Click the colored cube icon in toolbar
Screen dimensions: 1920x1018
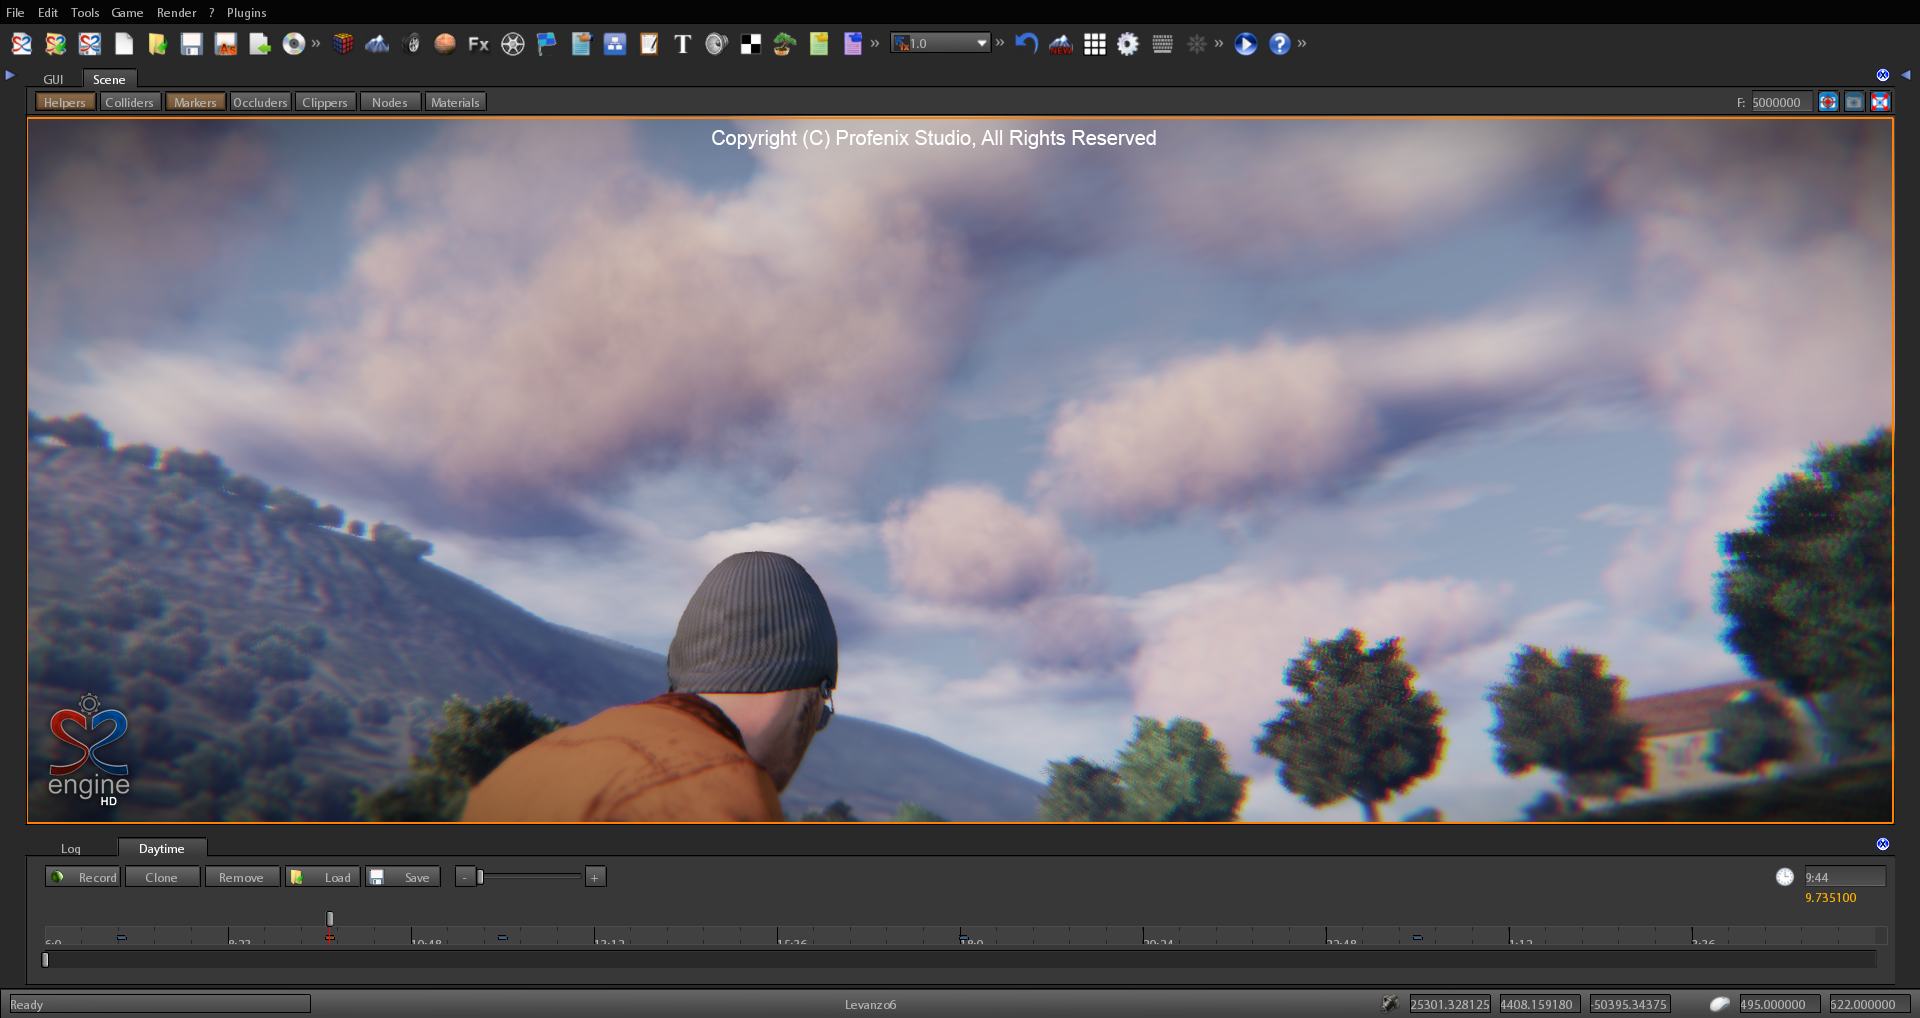[x=343, y=44]
